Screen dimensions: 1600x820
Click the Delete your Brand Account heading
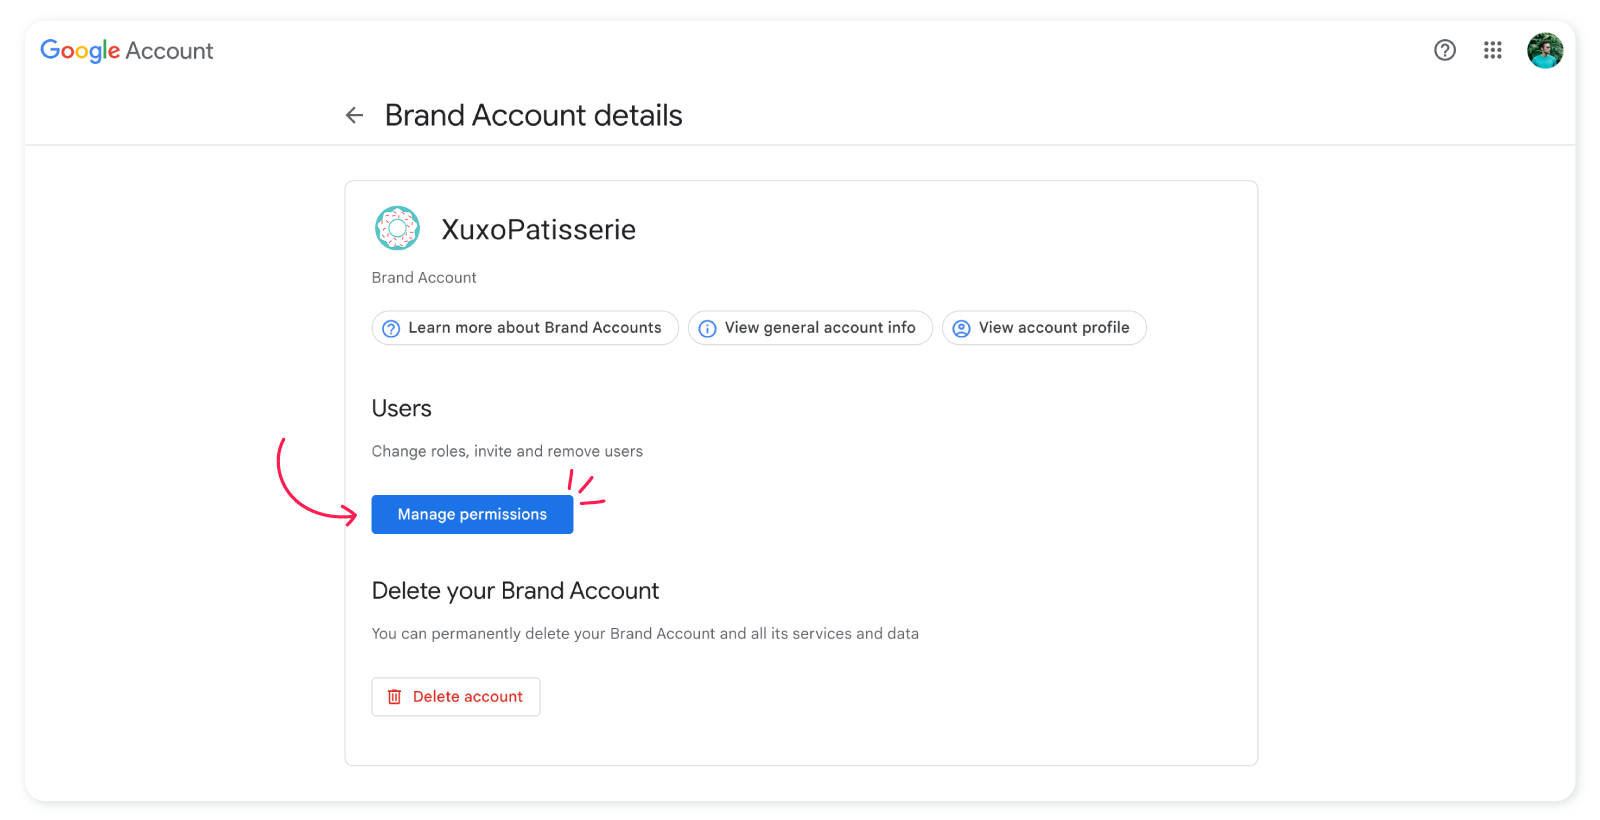coord(515,591)
